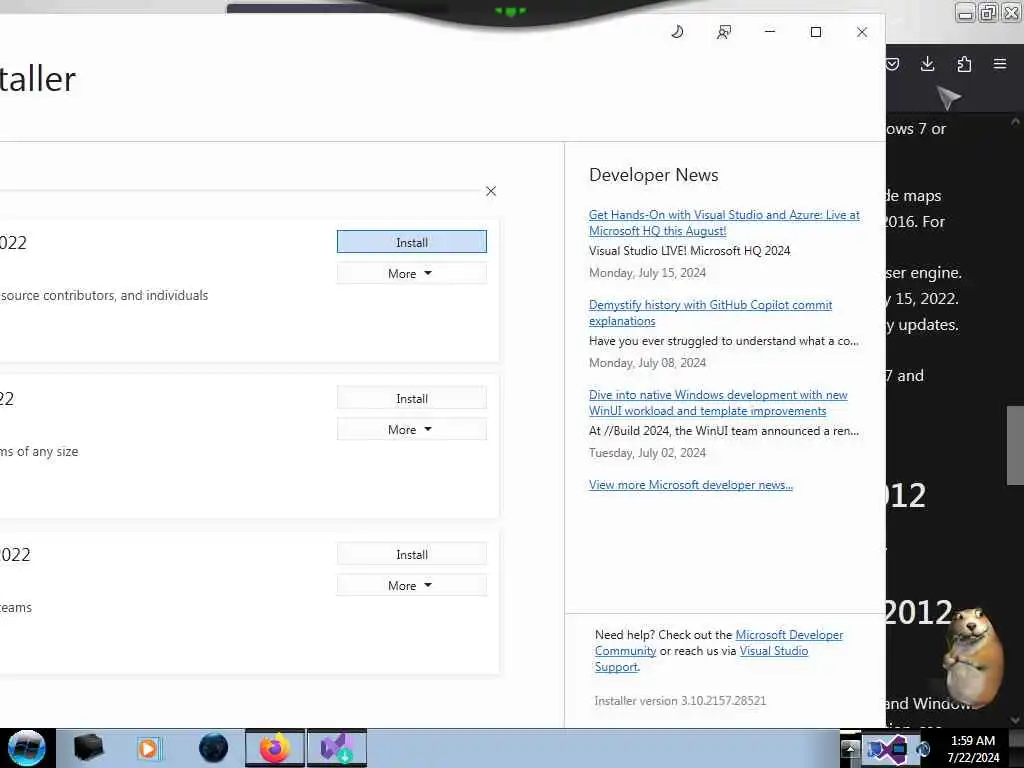
Task: Toggle the installer's moon theme icon
Action: pos(677,31)
